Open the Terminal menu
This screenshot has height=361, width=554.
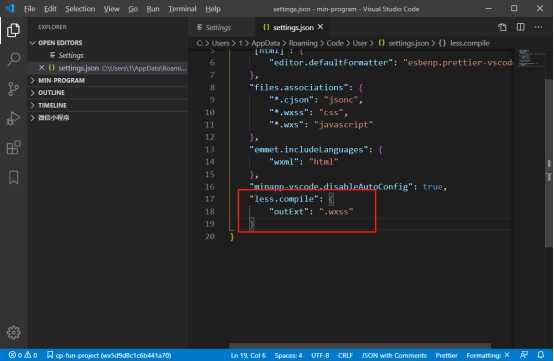[x=182, y=9]
